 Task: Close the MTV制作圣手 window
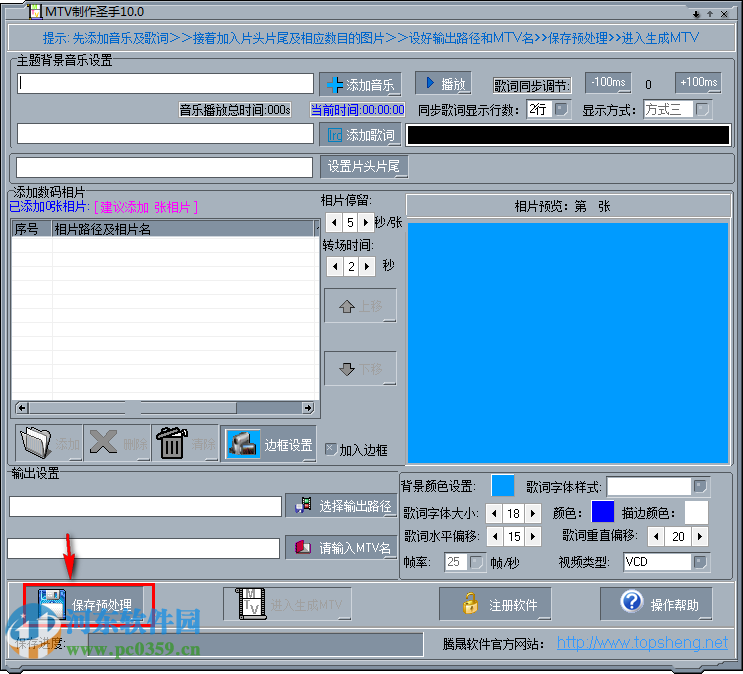[x=724, y=14]
